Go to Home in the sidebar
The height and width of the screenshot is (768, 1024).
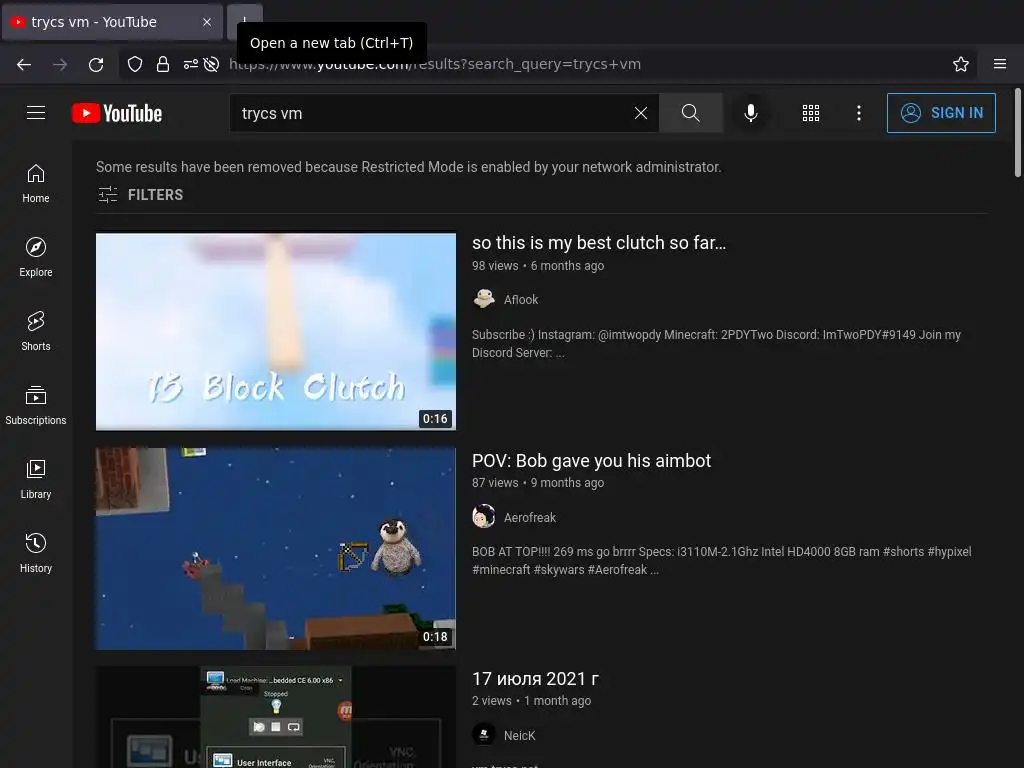tap(36, 184)
